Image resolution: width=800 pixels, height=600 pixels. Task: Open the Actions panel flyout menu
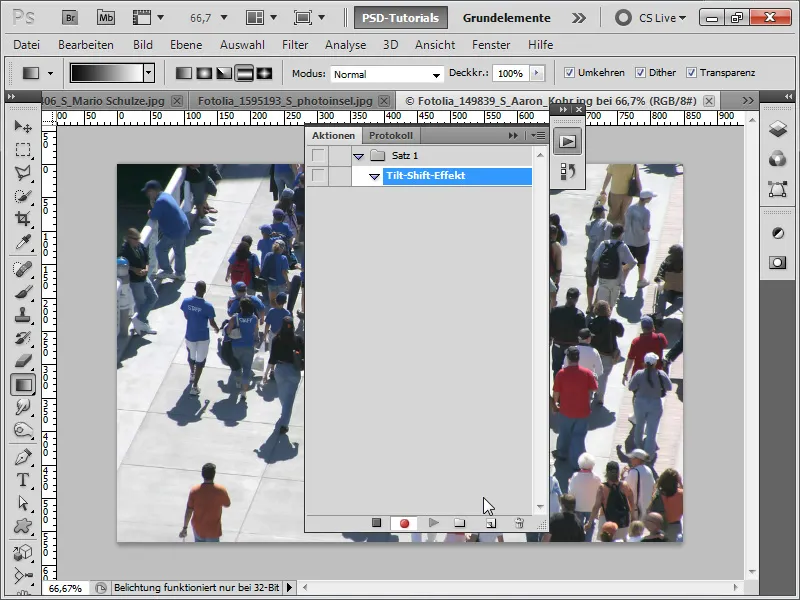tap(538, 135)
